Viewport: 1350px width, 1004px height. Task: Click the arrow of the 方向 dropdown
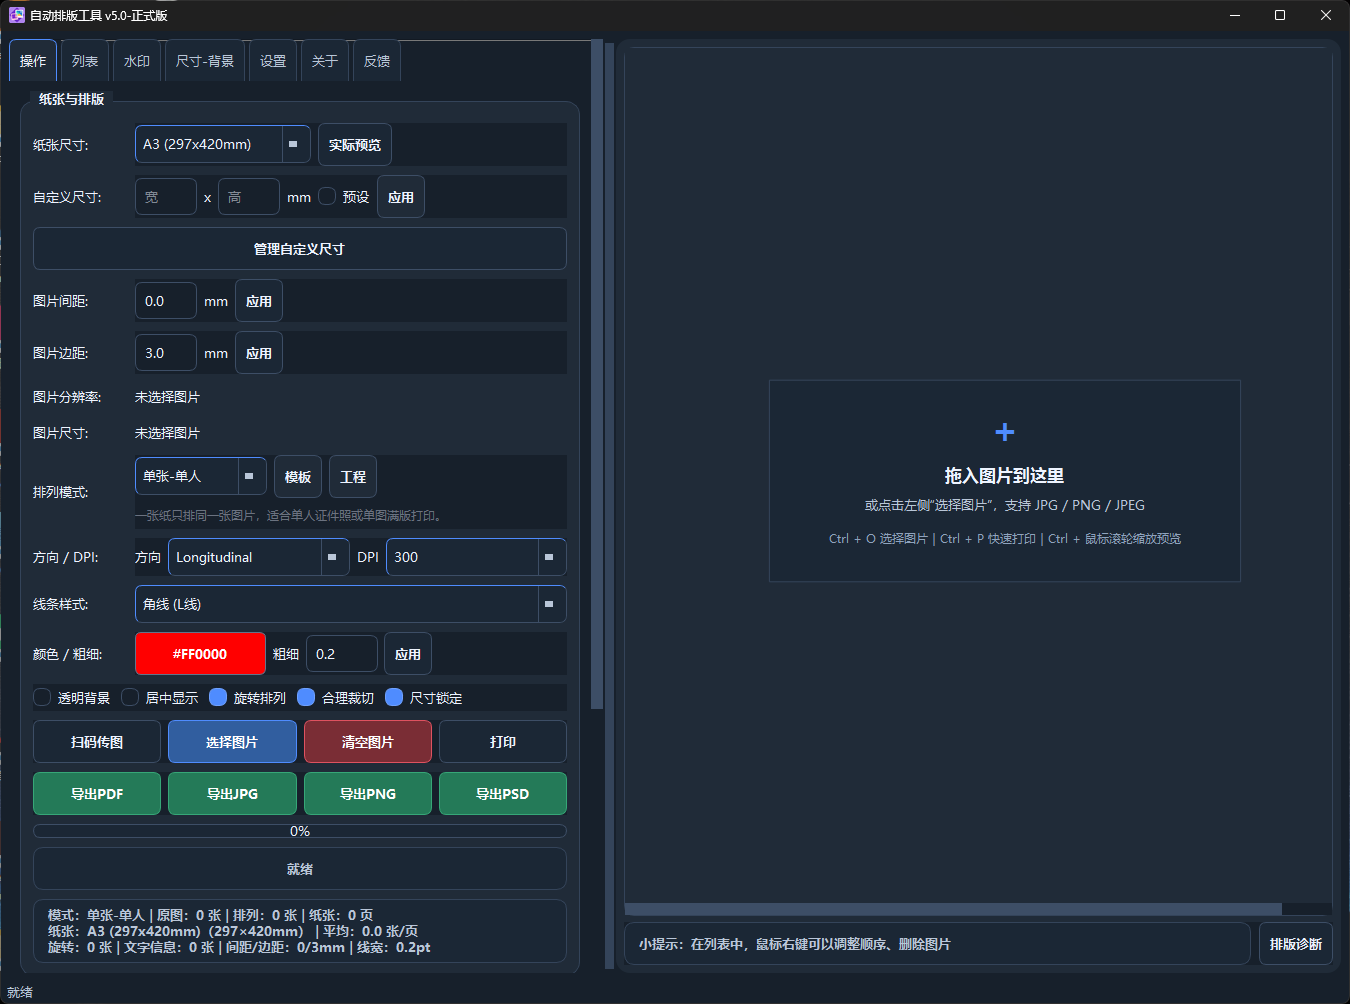[x=333, y=557]
